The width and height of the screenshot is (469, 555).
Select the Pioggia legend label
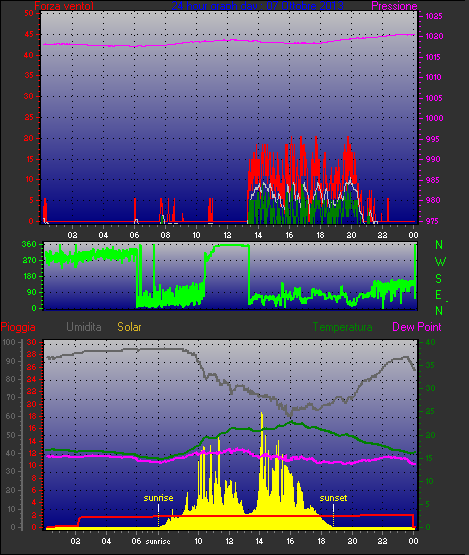pyautogui.click(x=18, y=327)
